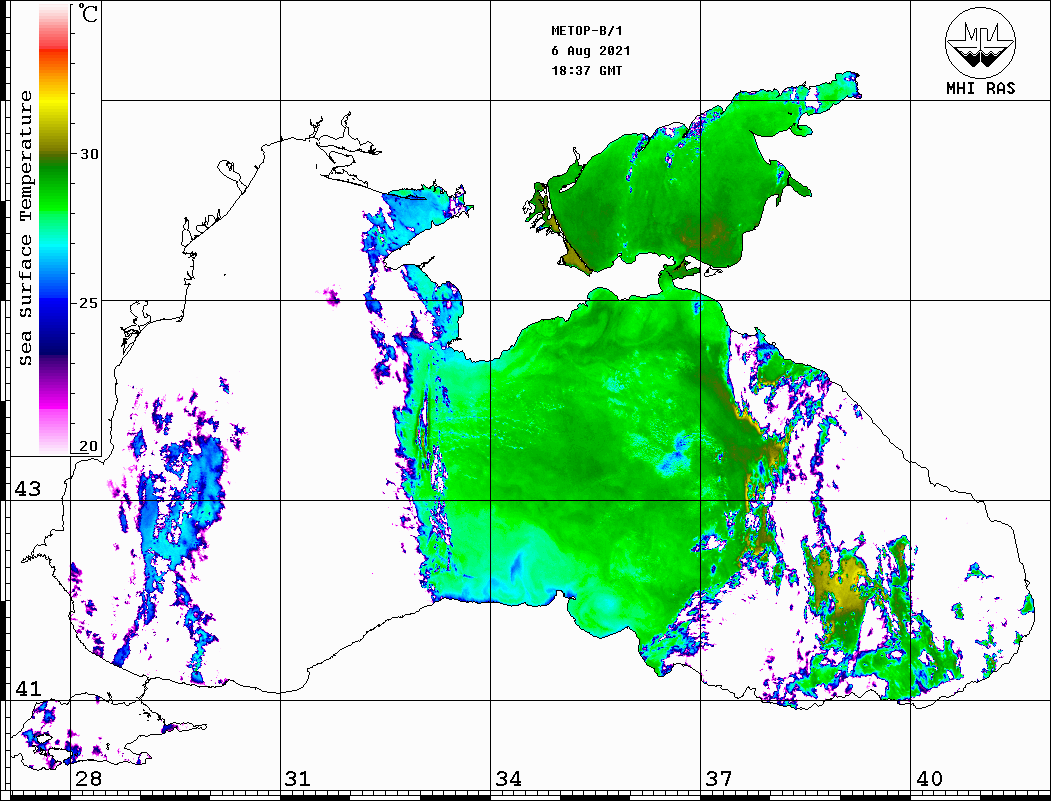Click longitude label '34'
The image size is (1051, 801).
(508, 779)
